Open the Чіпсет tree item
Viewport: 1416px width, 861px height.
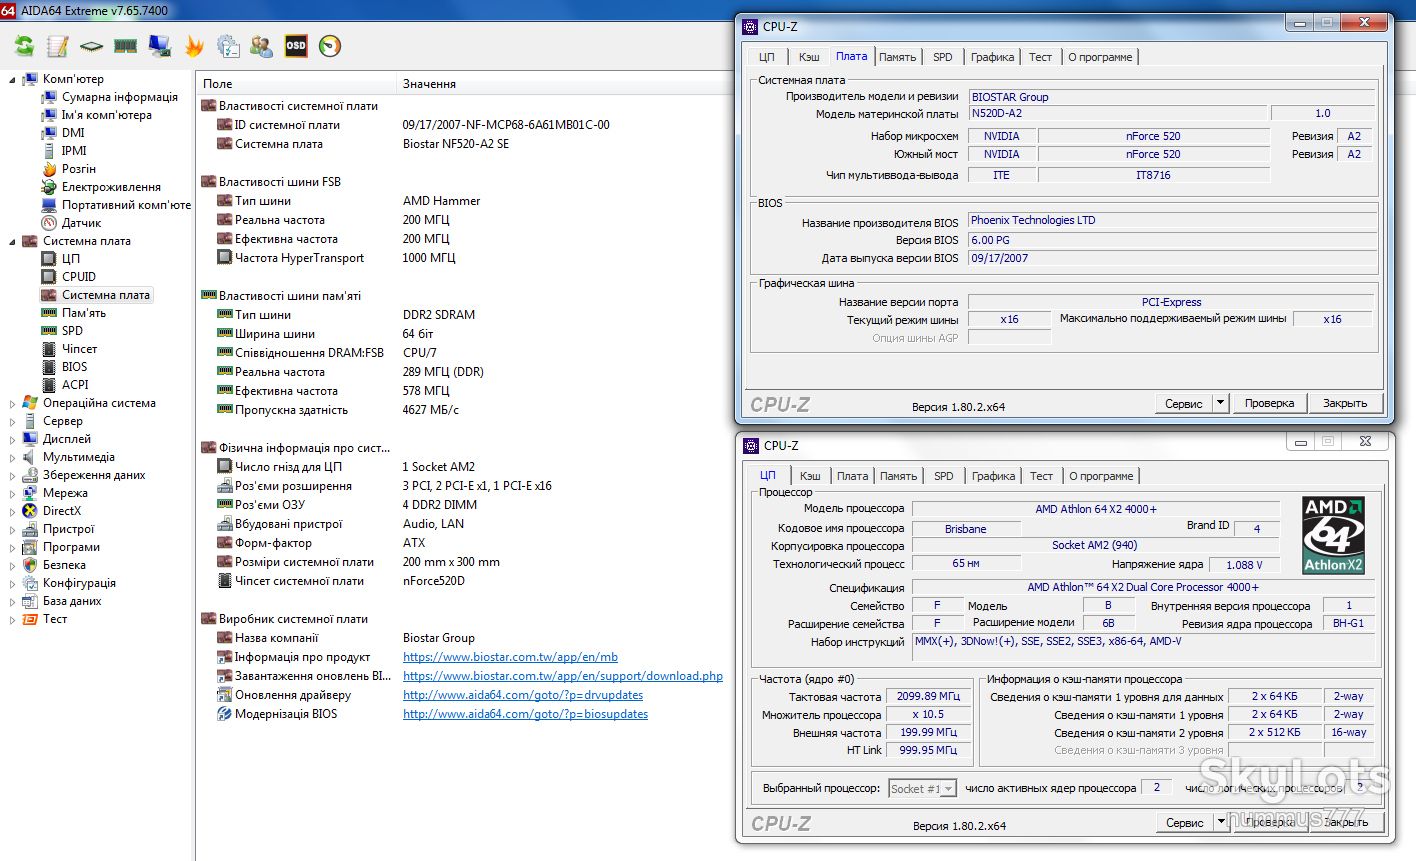80,349
